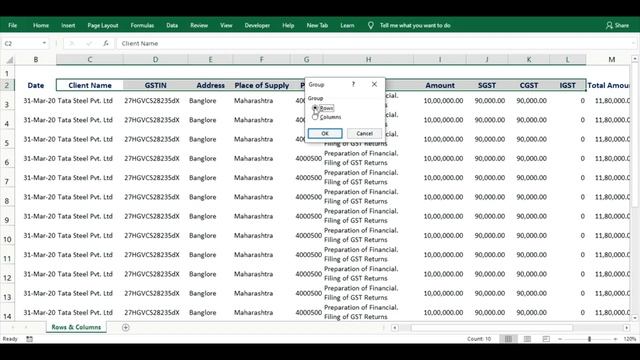Image resolution: width=640 pixels, height=360 pixels.
Task: Select the Rows & Columns sheet tab
Action: pyautogui.click(x=76, y=327)
